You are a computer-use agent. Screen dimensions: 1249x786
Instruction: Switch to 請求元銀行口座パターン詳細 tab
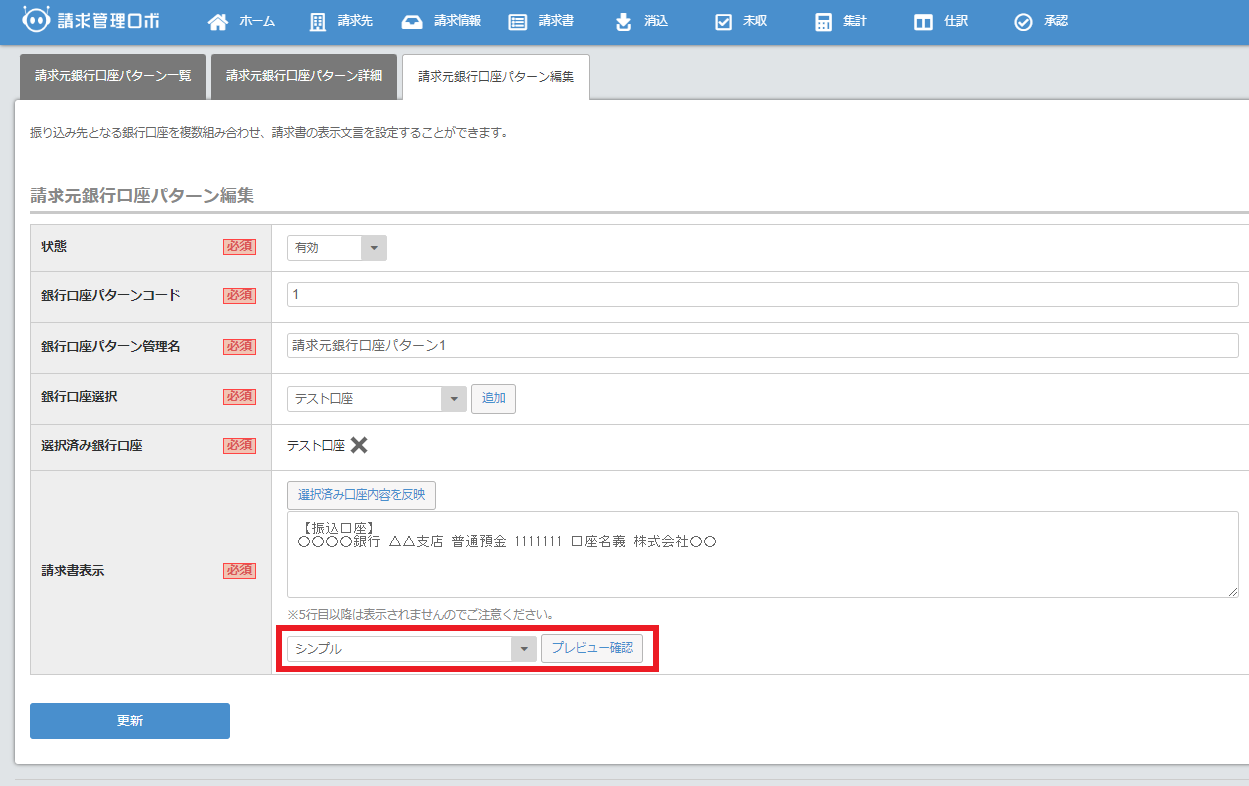pos(304,76)
